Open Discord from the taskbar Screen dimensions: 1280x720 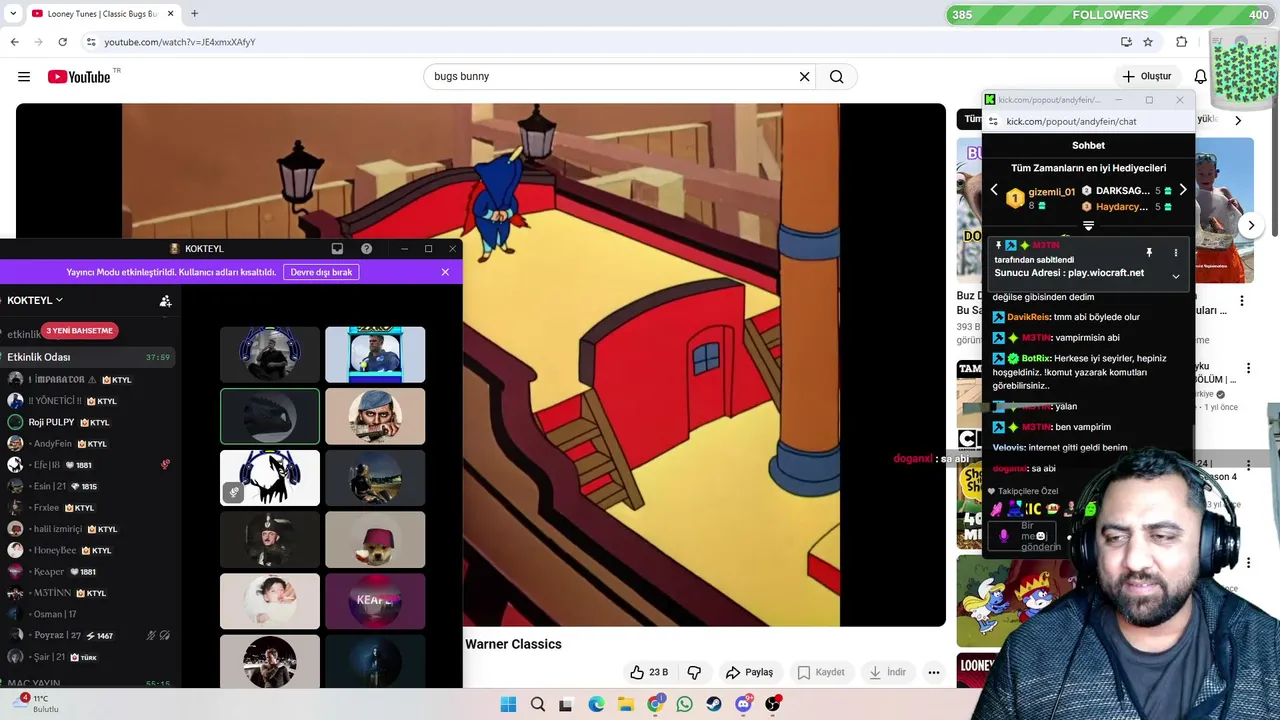pos(743,704)
